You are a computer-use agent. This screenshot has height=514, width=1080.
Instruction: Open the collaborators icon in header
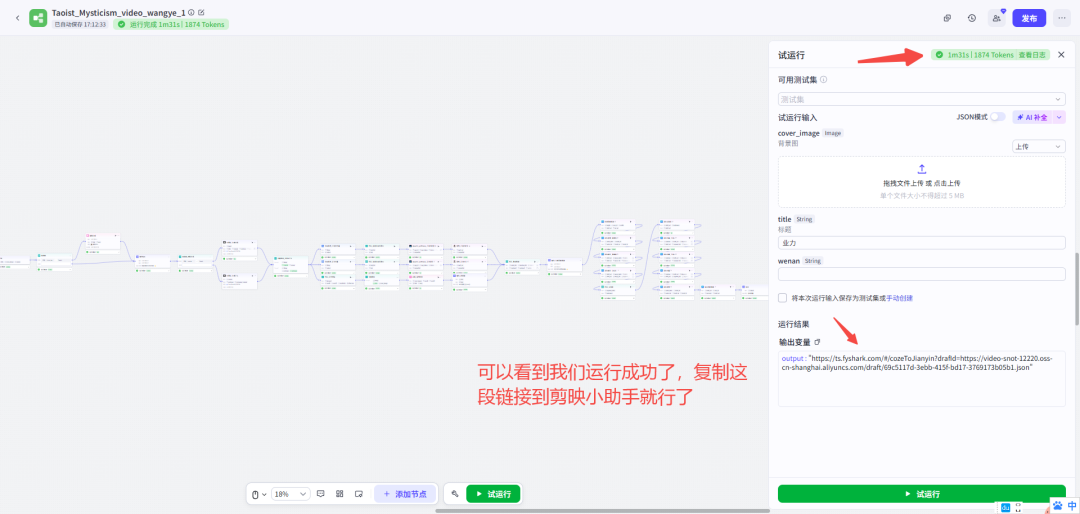(x=997, y=18)
